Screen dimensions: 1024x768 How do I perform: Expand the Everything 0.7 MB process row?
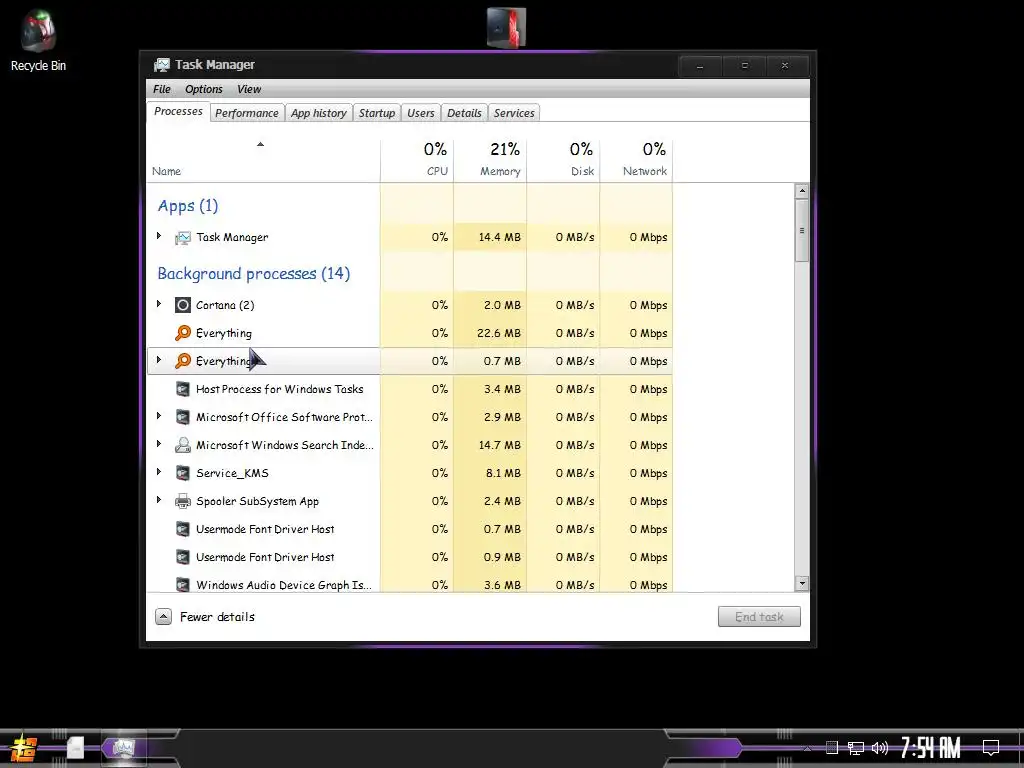(159, 360)
